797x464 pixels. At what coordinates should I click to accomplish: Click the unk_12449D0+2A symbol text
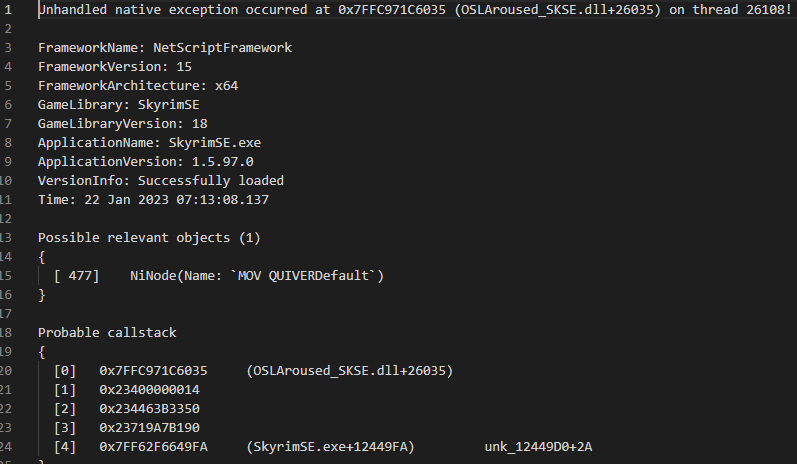(538, 447)
